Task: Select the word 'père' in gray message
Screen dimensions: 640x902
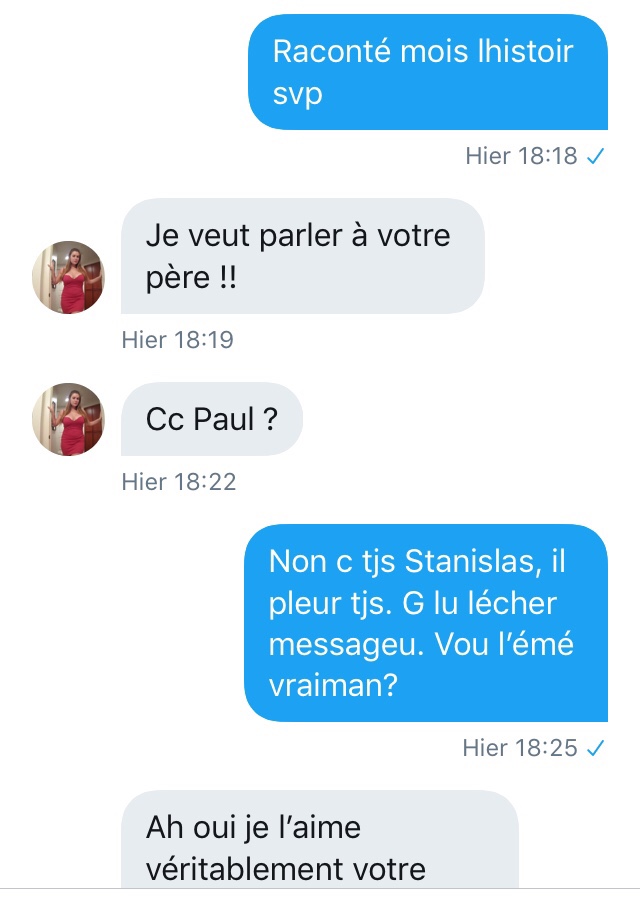Action: pos(178,280)
